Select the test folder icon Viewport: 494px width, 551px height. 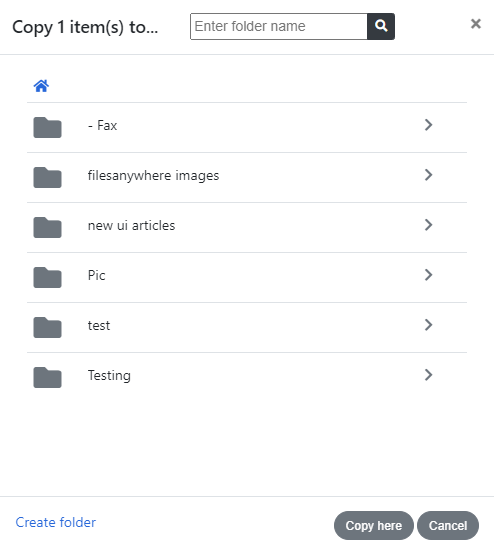(x=47, y=327)
